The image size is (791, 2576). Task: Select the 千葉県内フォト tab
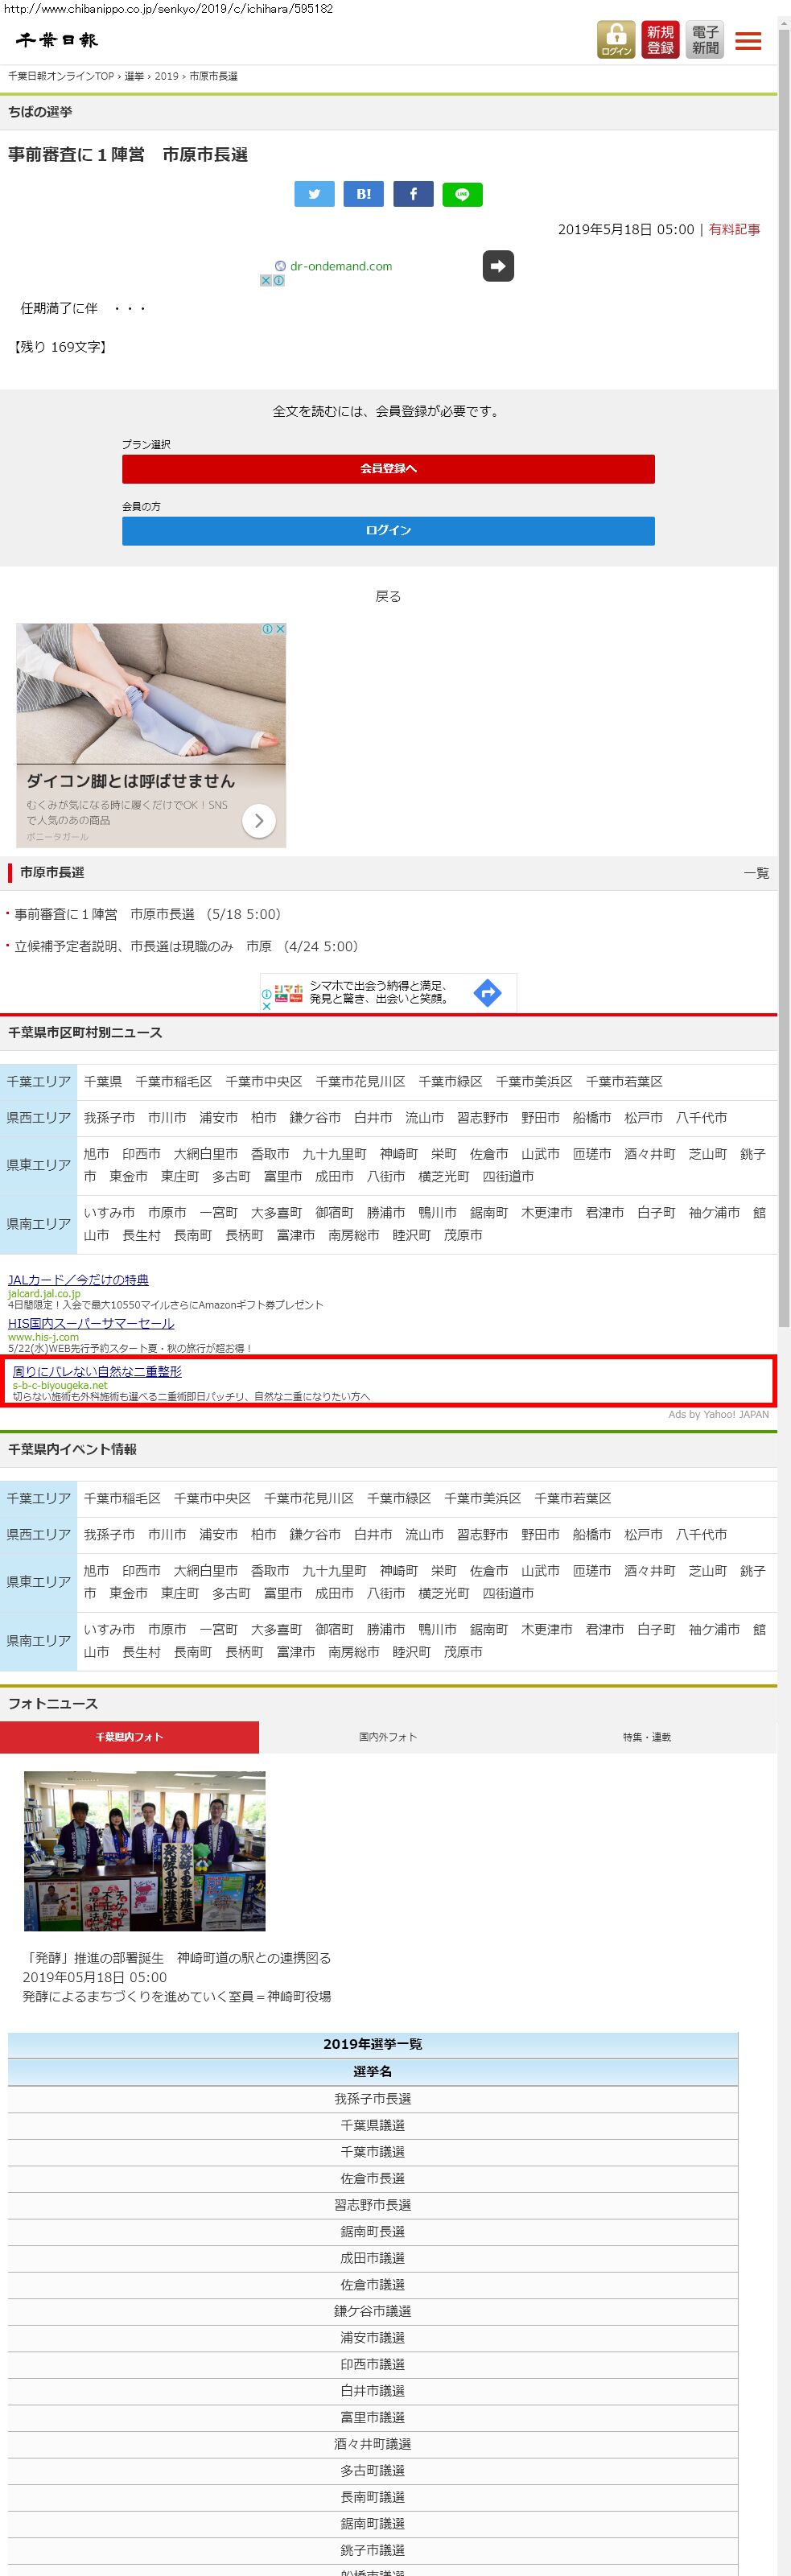tap(129, 1737)
